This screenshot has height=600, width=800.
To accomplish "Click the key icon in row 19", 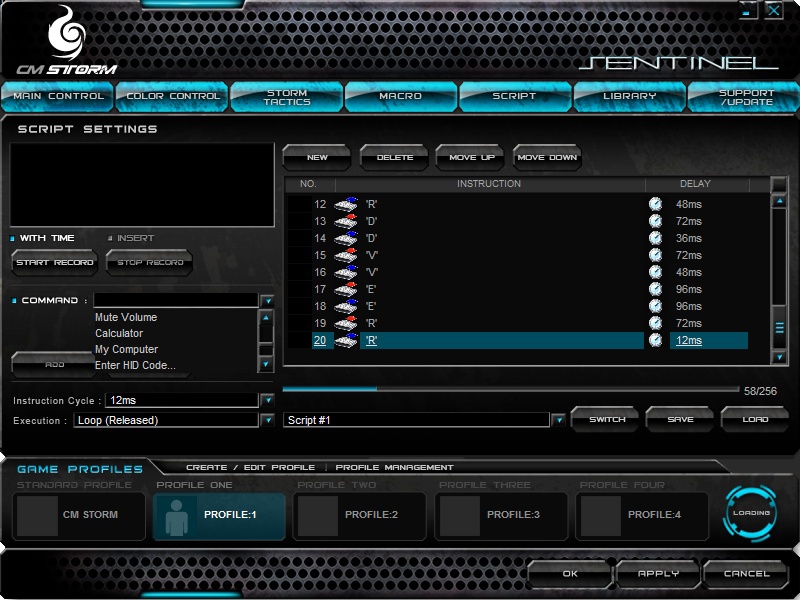I will (346, 323).
